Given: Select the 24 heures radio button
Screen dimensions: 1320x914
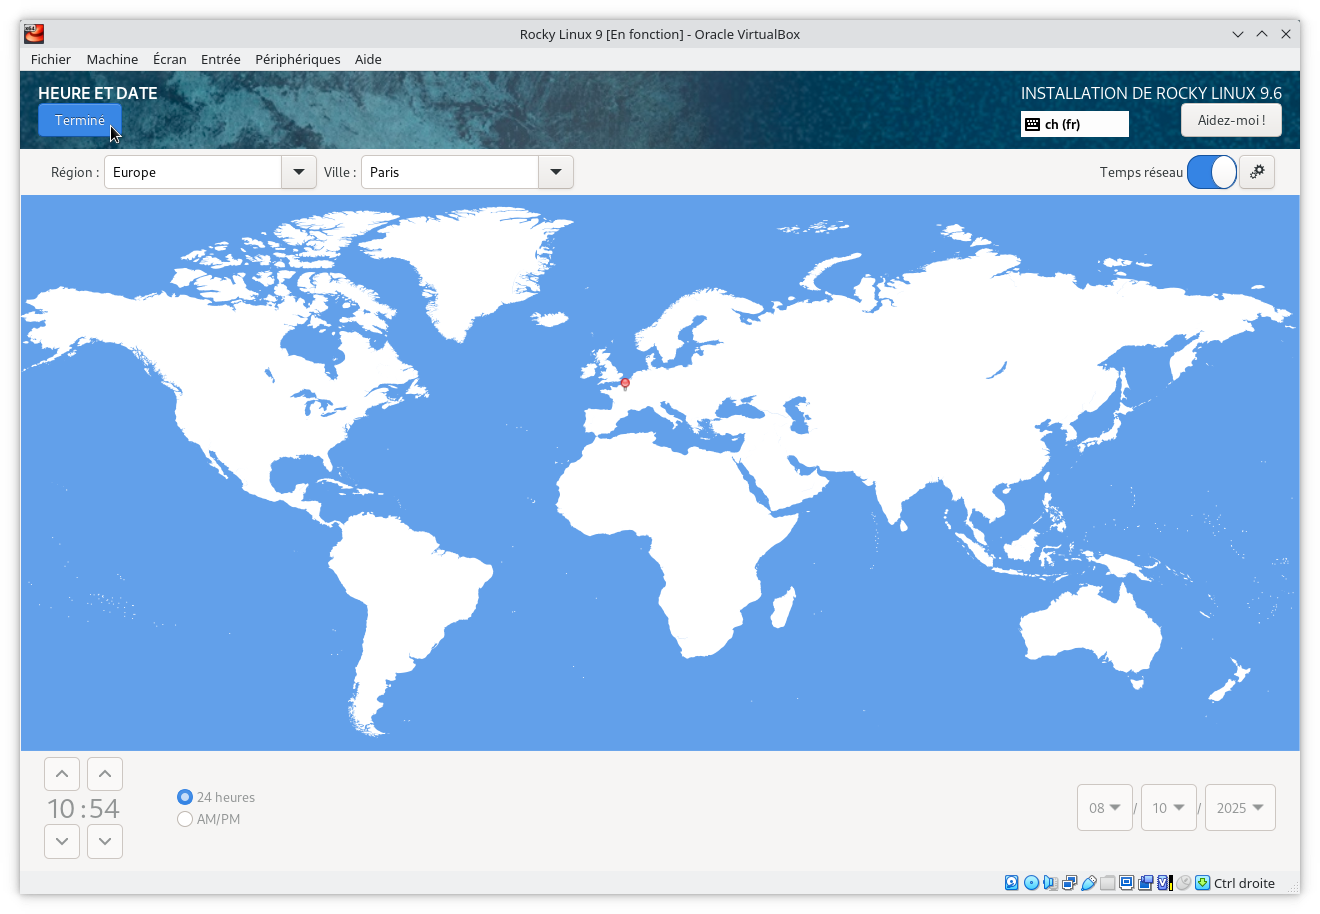Looking at the screenshot, I should 185,797.
